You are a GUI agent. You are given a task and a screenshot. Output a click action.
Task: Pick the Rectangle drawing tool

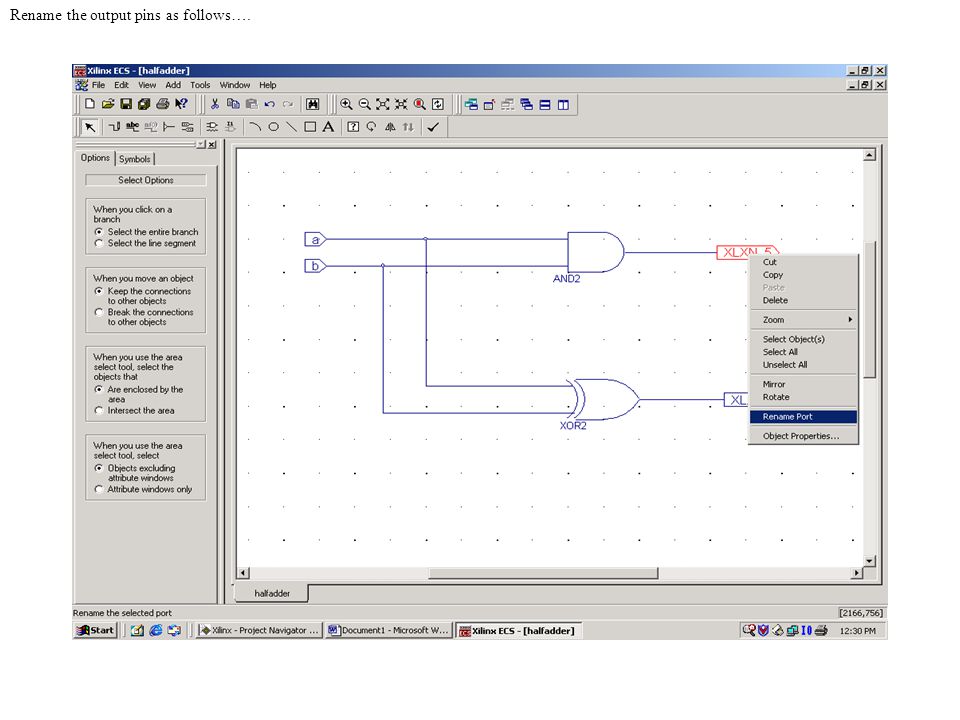click(310, 127)
